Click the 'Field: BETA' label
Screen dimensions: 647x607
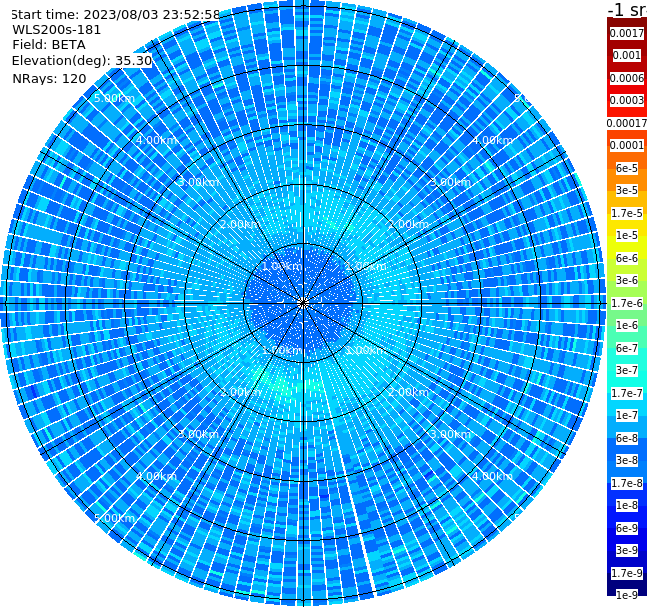click(49, 45)
